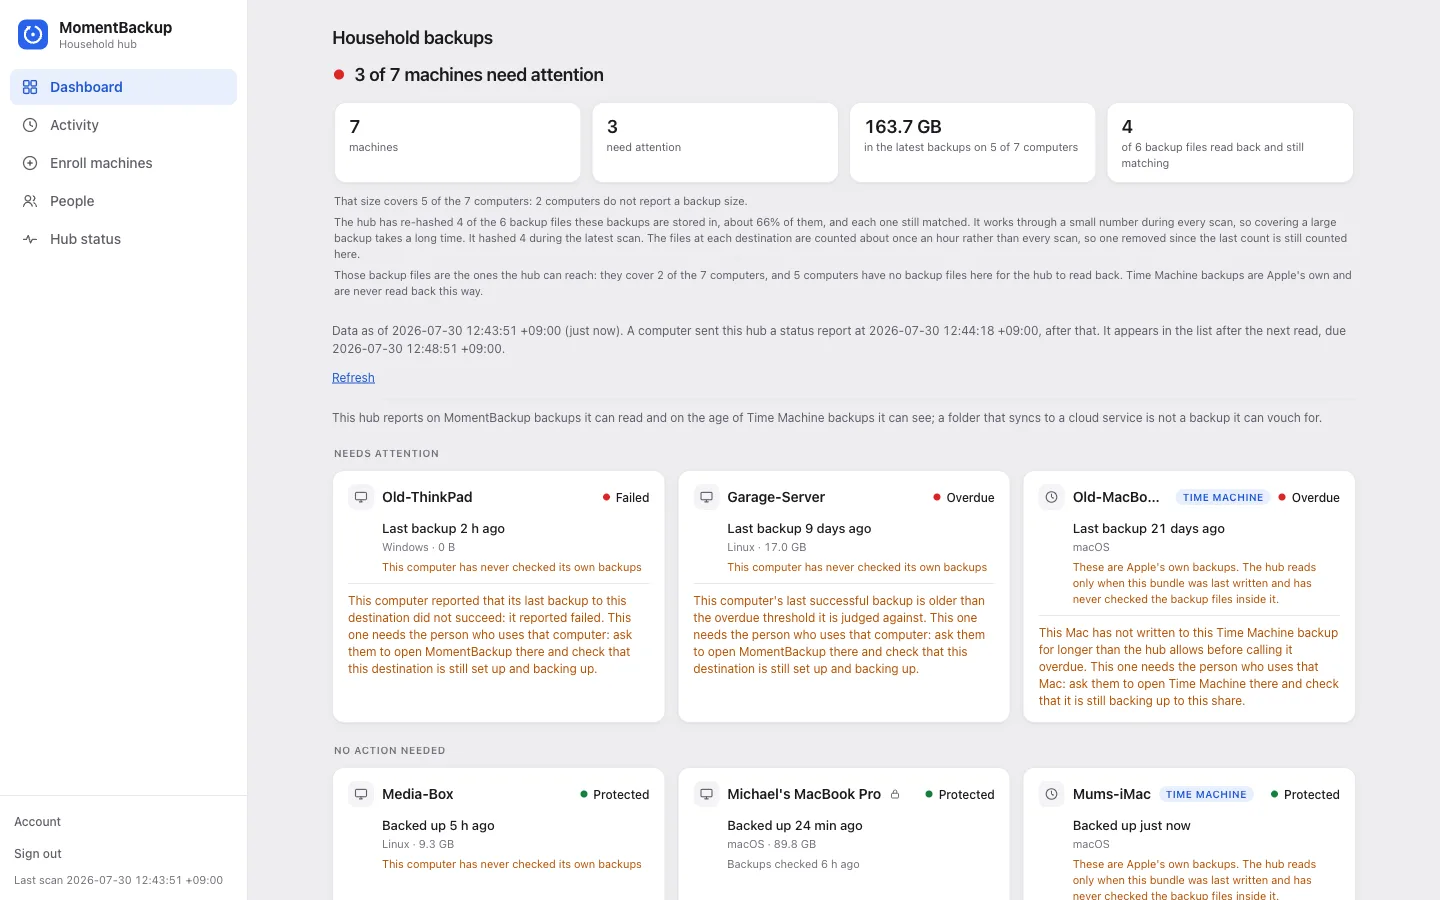Click the Mums-iMac Time Machine clock icon
This screenshot has height=900, width=1440.
1051,794
